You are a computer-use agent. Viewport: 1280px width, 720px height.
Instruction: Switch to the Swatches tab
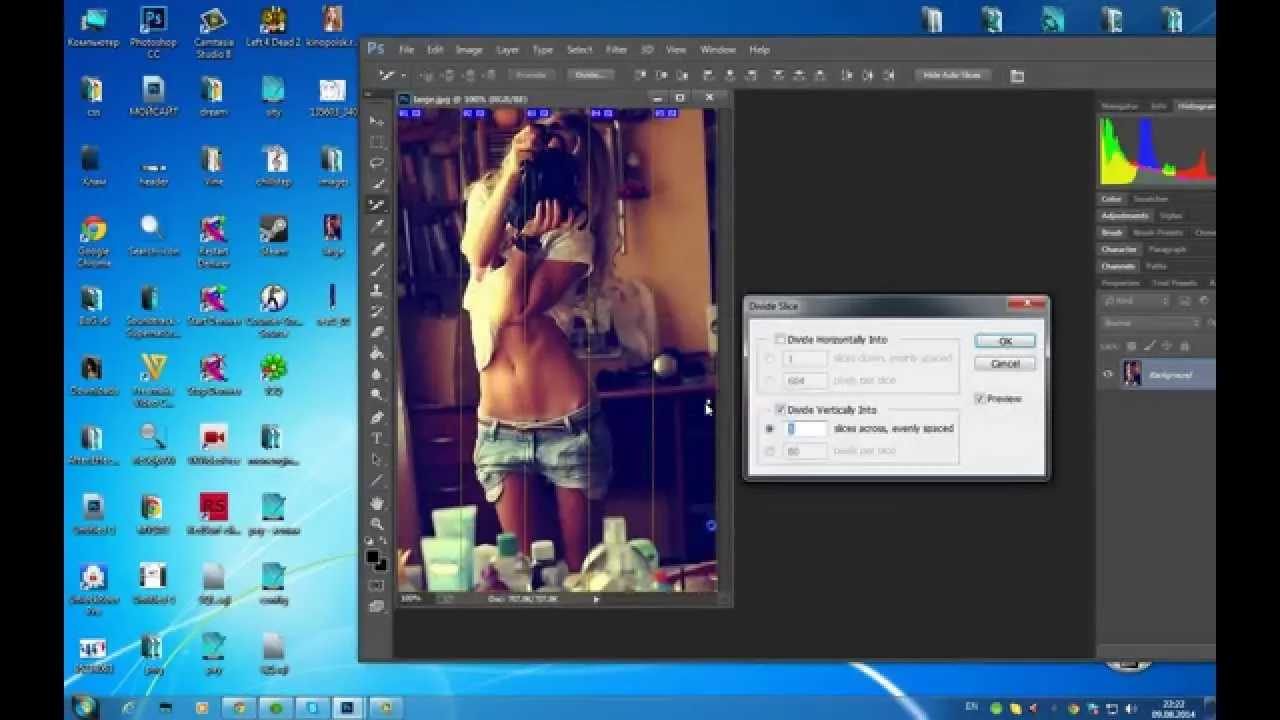point(1150,199)
